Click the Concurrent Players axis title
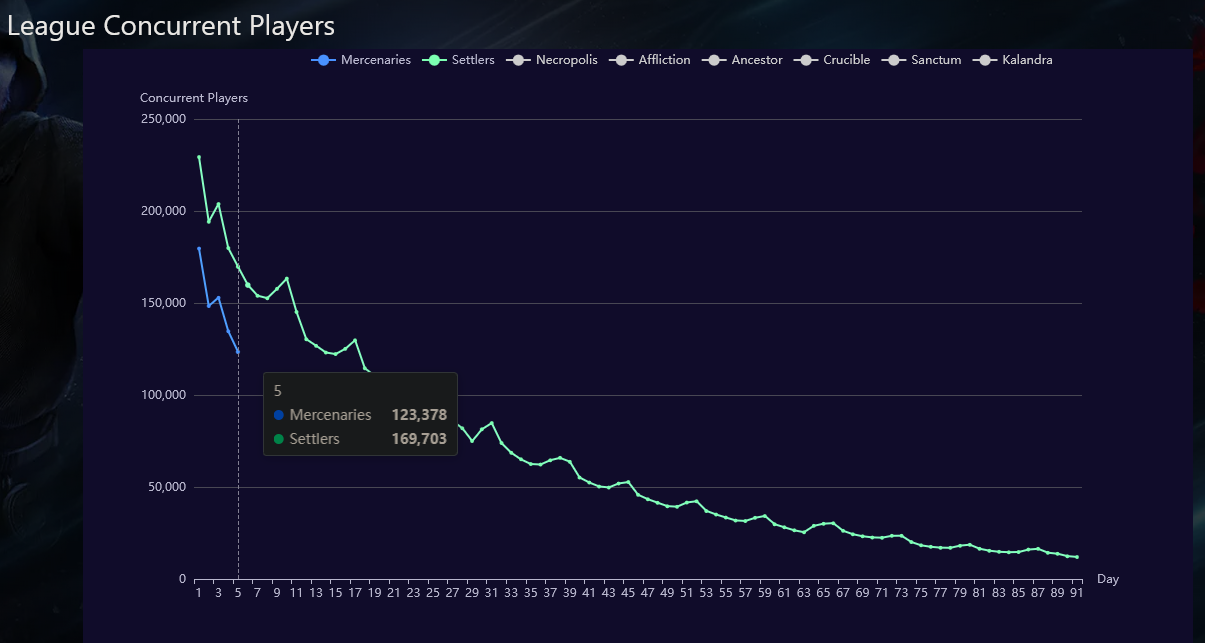1205x643 pixels. click(194, 98)
